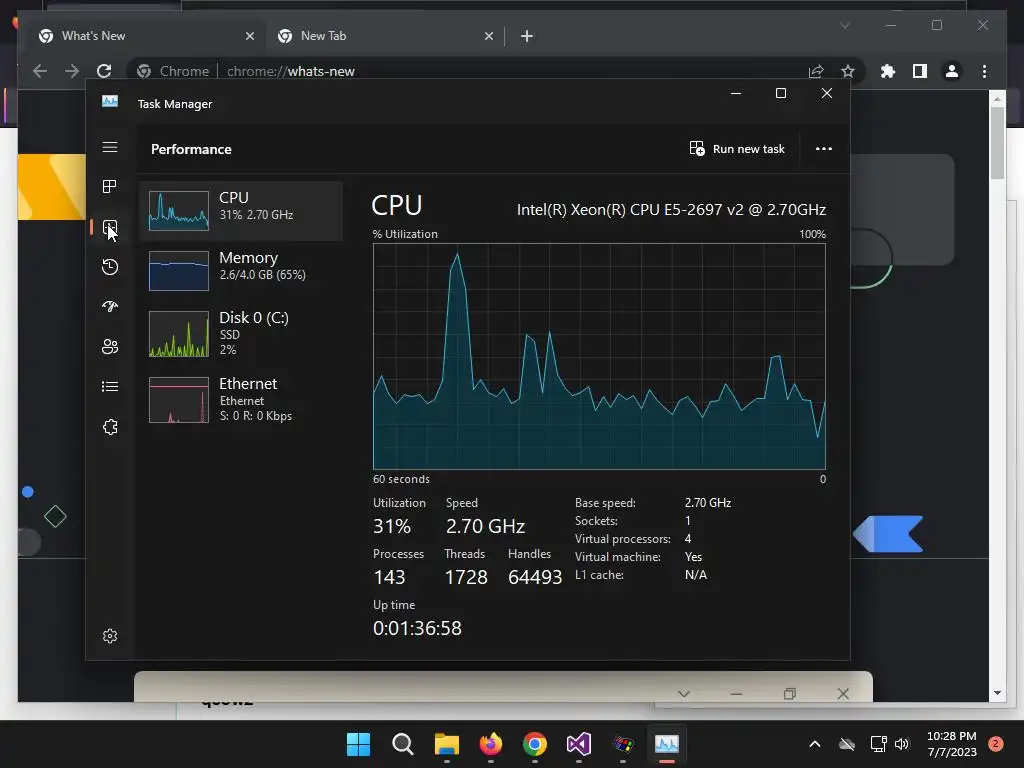Reload the Chrome page
1024x768 pixels.
[104, 71]
